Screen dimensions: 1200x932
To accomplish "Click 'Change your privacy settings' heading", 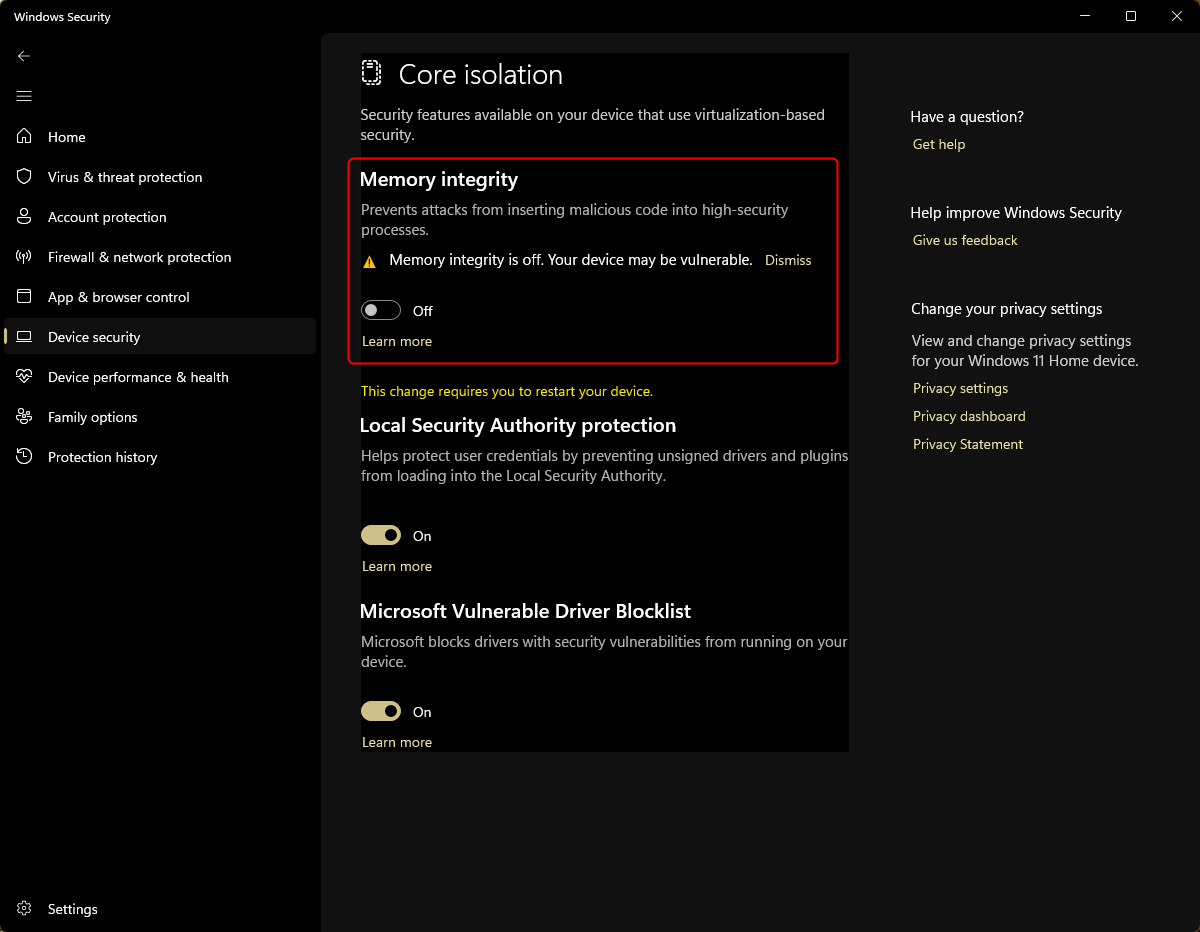I will (1007, 309).
